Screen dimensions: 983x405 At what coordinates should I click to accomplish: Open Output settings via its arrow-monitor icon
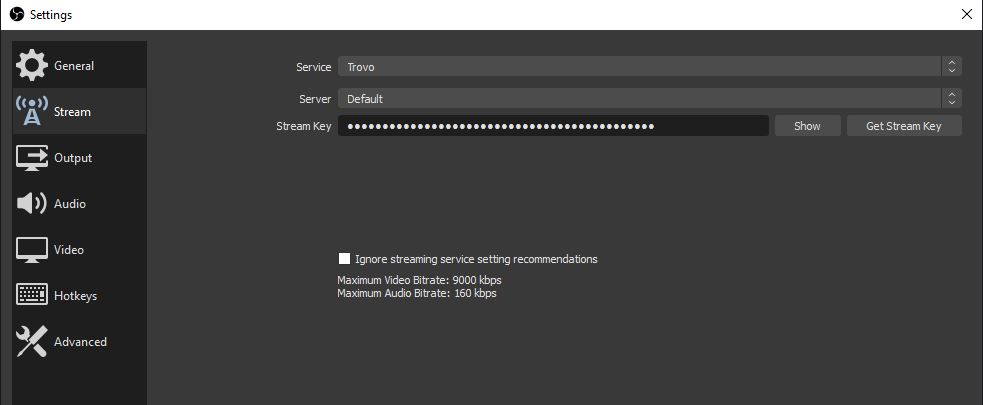pyautogui.click(x=32, y=158)
